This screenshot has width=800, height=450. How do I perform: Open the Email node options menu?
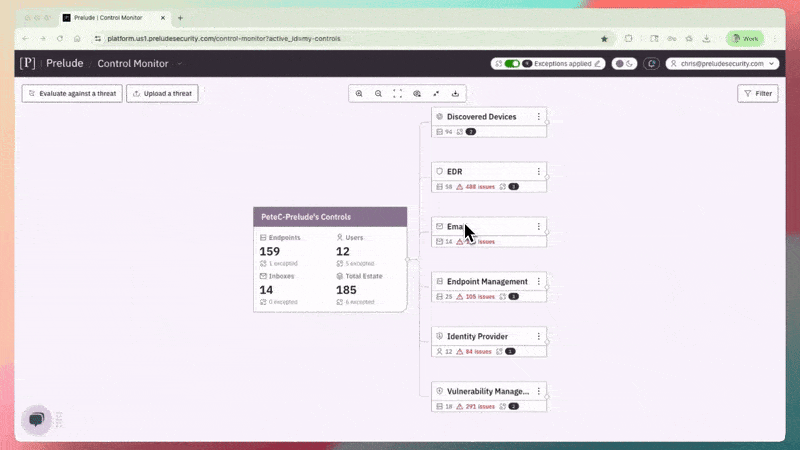pos(539,227)
